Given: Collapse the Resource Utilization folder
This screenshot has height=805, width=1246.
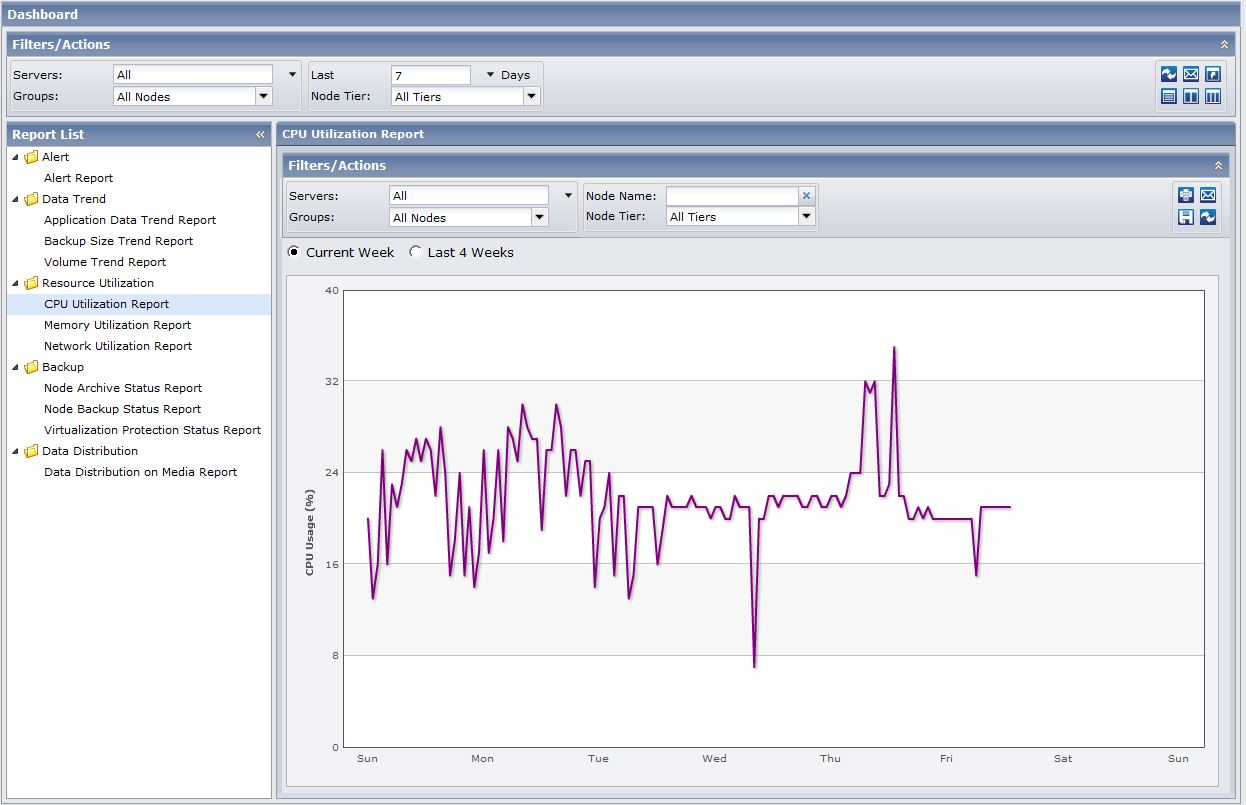Looking at the screenshot, I should coord(15,283).
